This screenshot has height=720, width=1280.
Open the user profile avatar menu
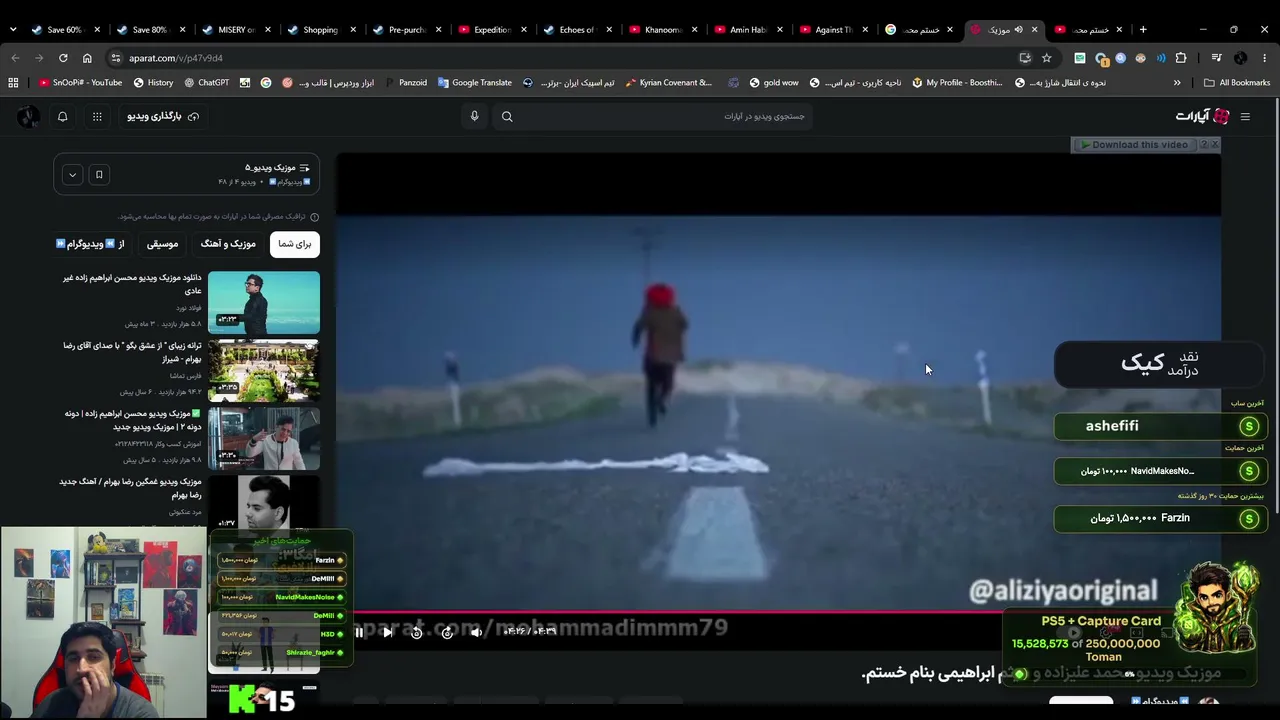point(28,117)
